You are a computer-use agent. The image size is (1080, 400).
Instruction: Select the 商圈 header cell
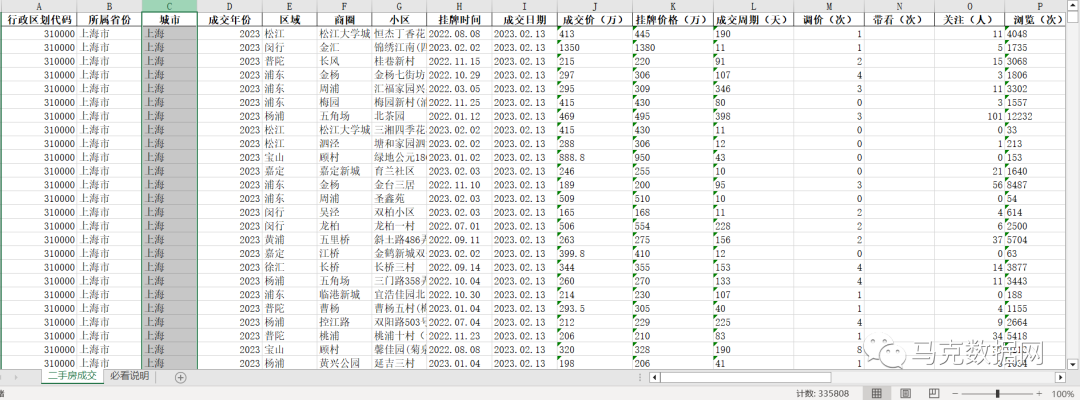click(344, 20)
